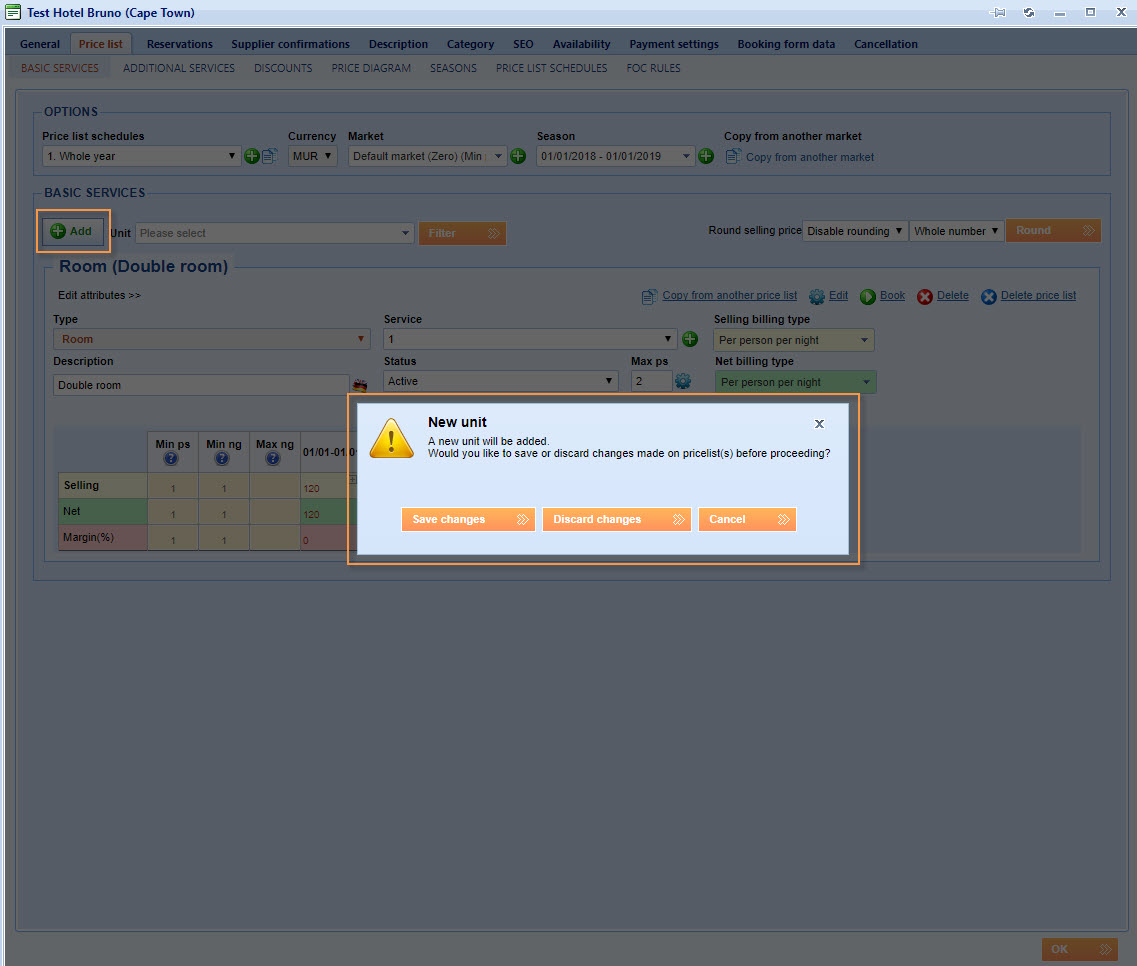This screenshot has height=966, width=1137.
Task: Expand the Edit attributes >> link
Action: tap(99, 295)
